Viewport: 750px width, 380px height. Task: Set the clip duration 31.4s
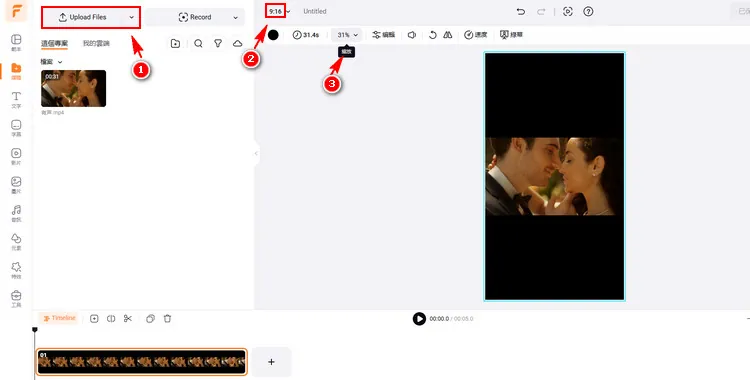[x=306, y=35]
